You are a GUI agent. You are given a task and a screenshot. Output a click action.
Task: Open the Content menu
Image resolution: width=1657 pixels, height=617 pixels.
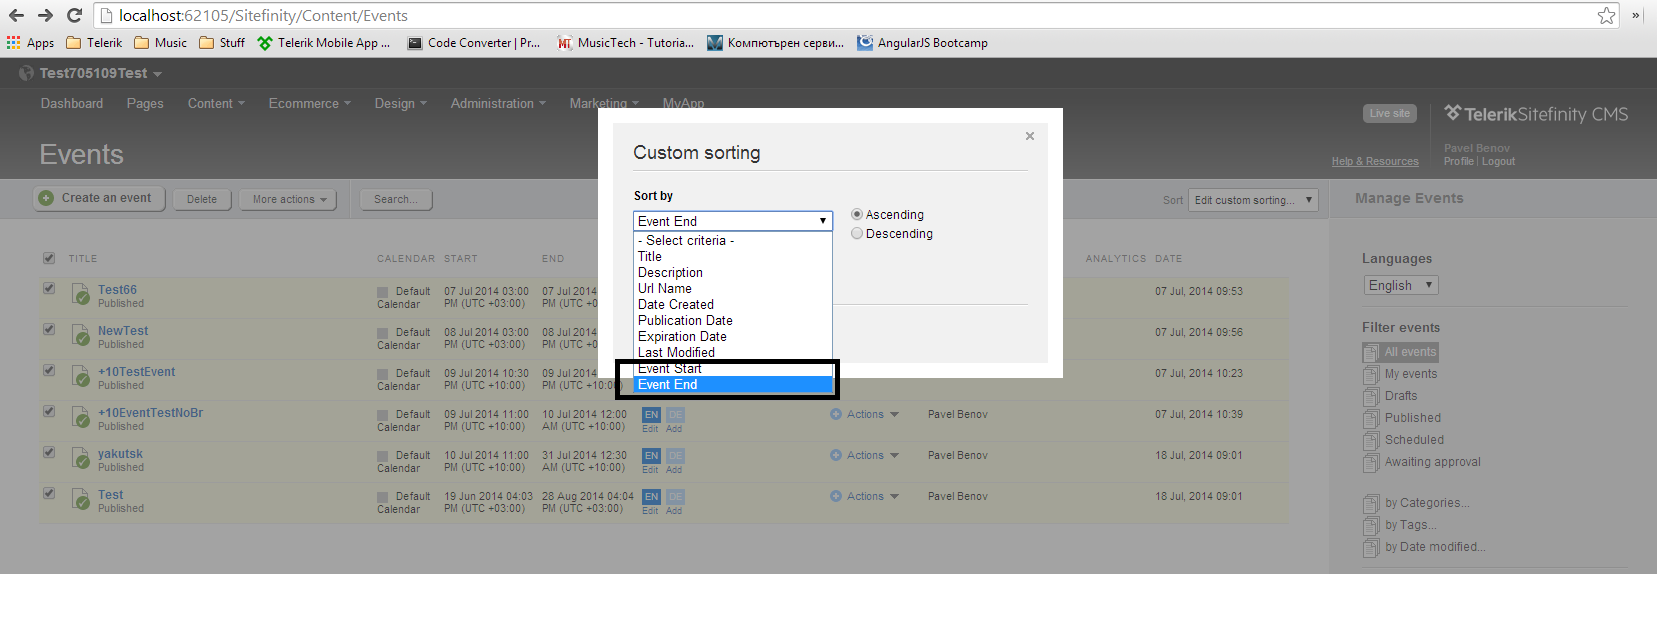[215, 104]
